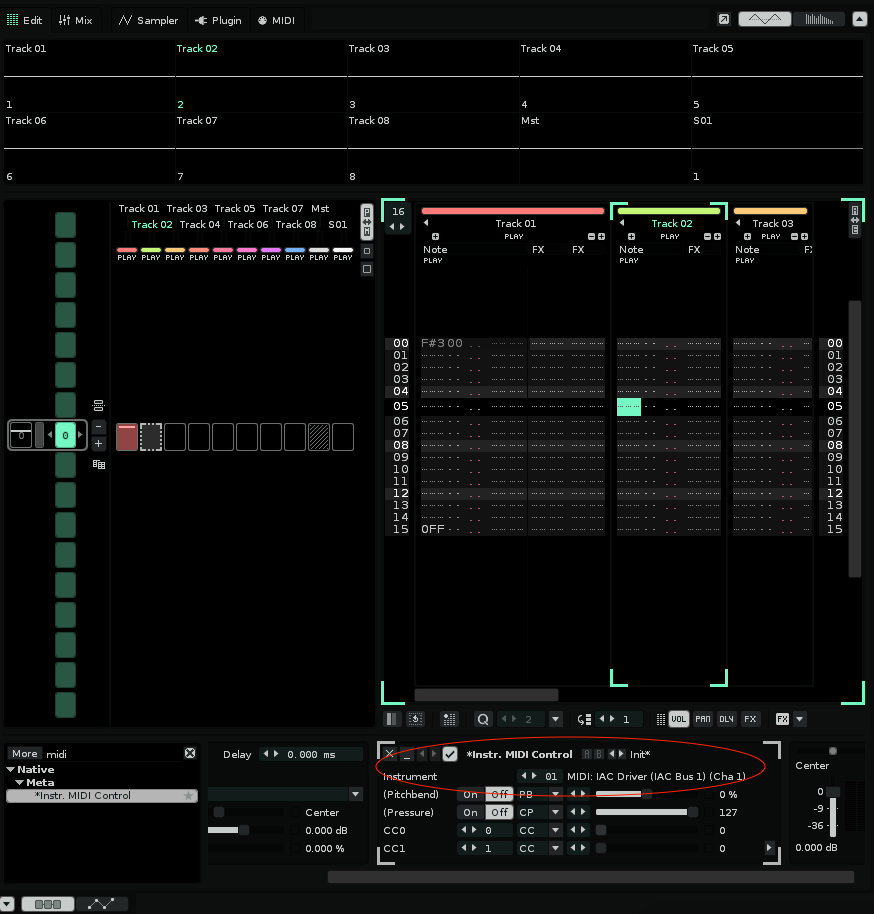
Task: Click the pattern editor horizontal scrollbar
Action: click(x=486, y=695)
